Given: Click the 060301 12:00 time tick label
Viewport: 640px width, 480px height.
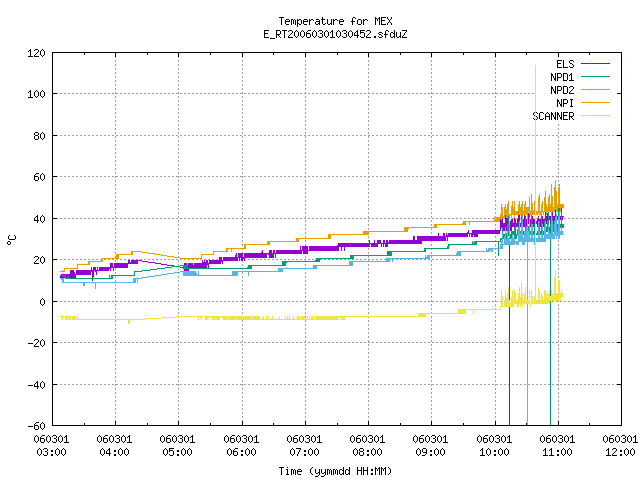Looking at the screenshot, I should [x=620, y=446].
